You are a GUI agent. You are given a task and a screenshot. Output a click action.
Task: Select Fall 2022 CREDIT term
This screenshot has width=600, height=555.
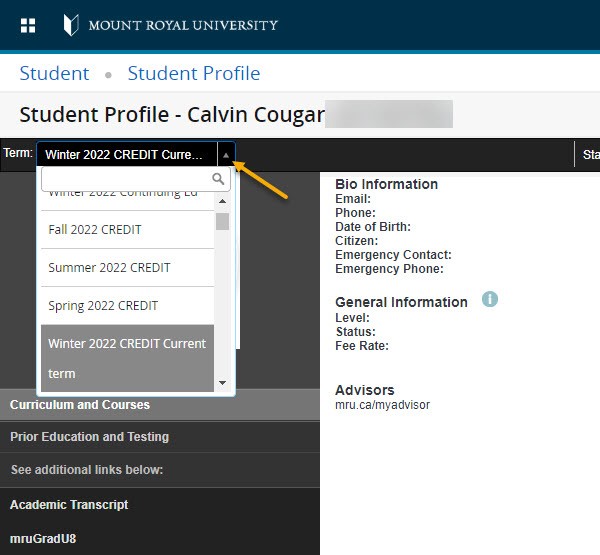[x=127, y=230]
